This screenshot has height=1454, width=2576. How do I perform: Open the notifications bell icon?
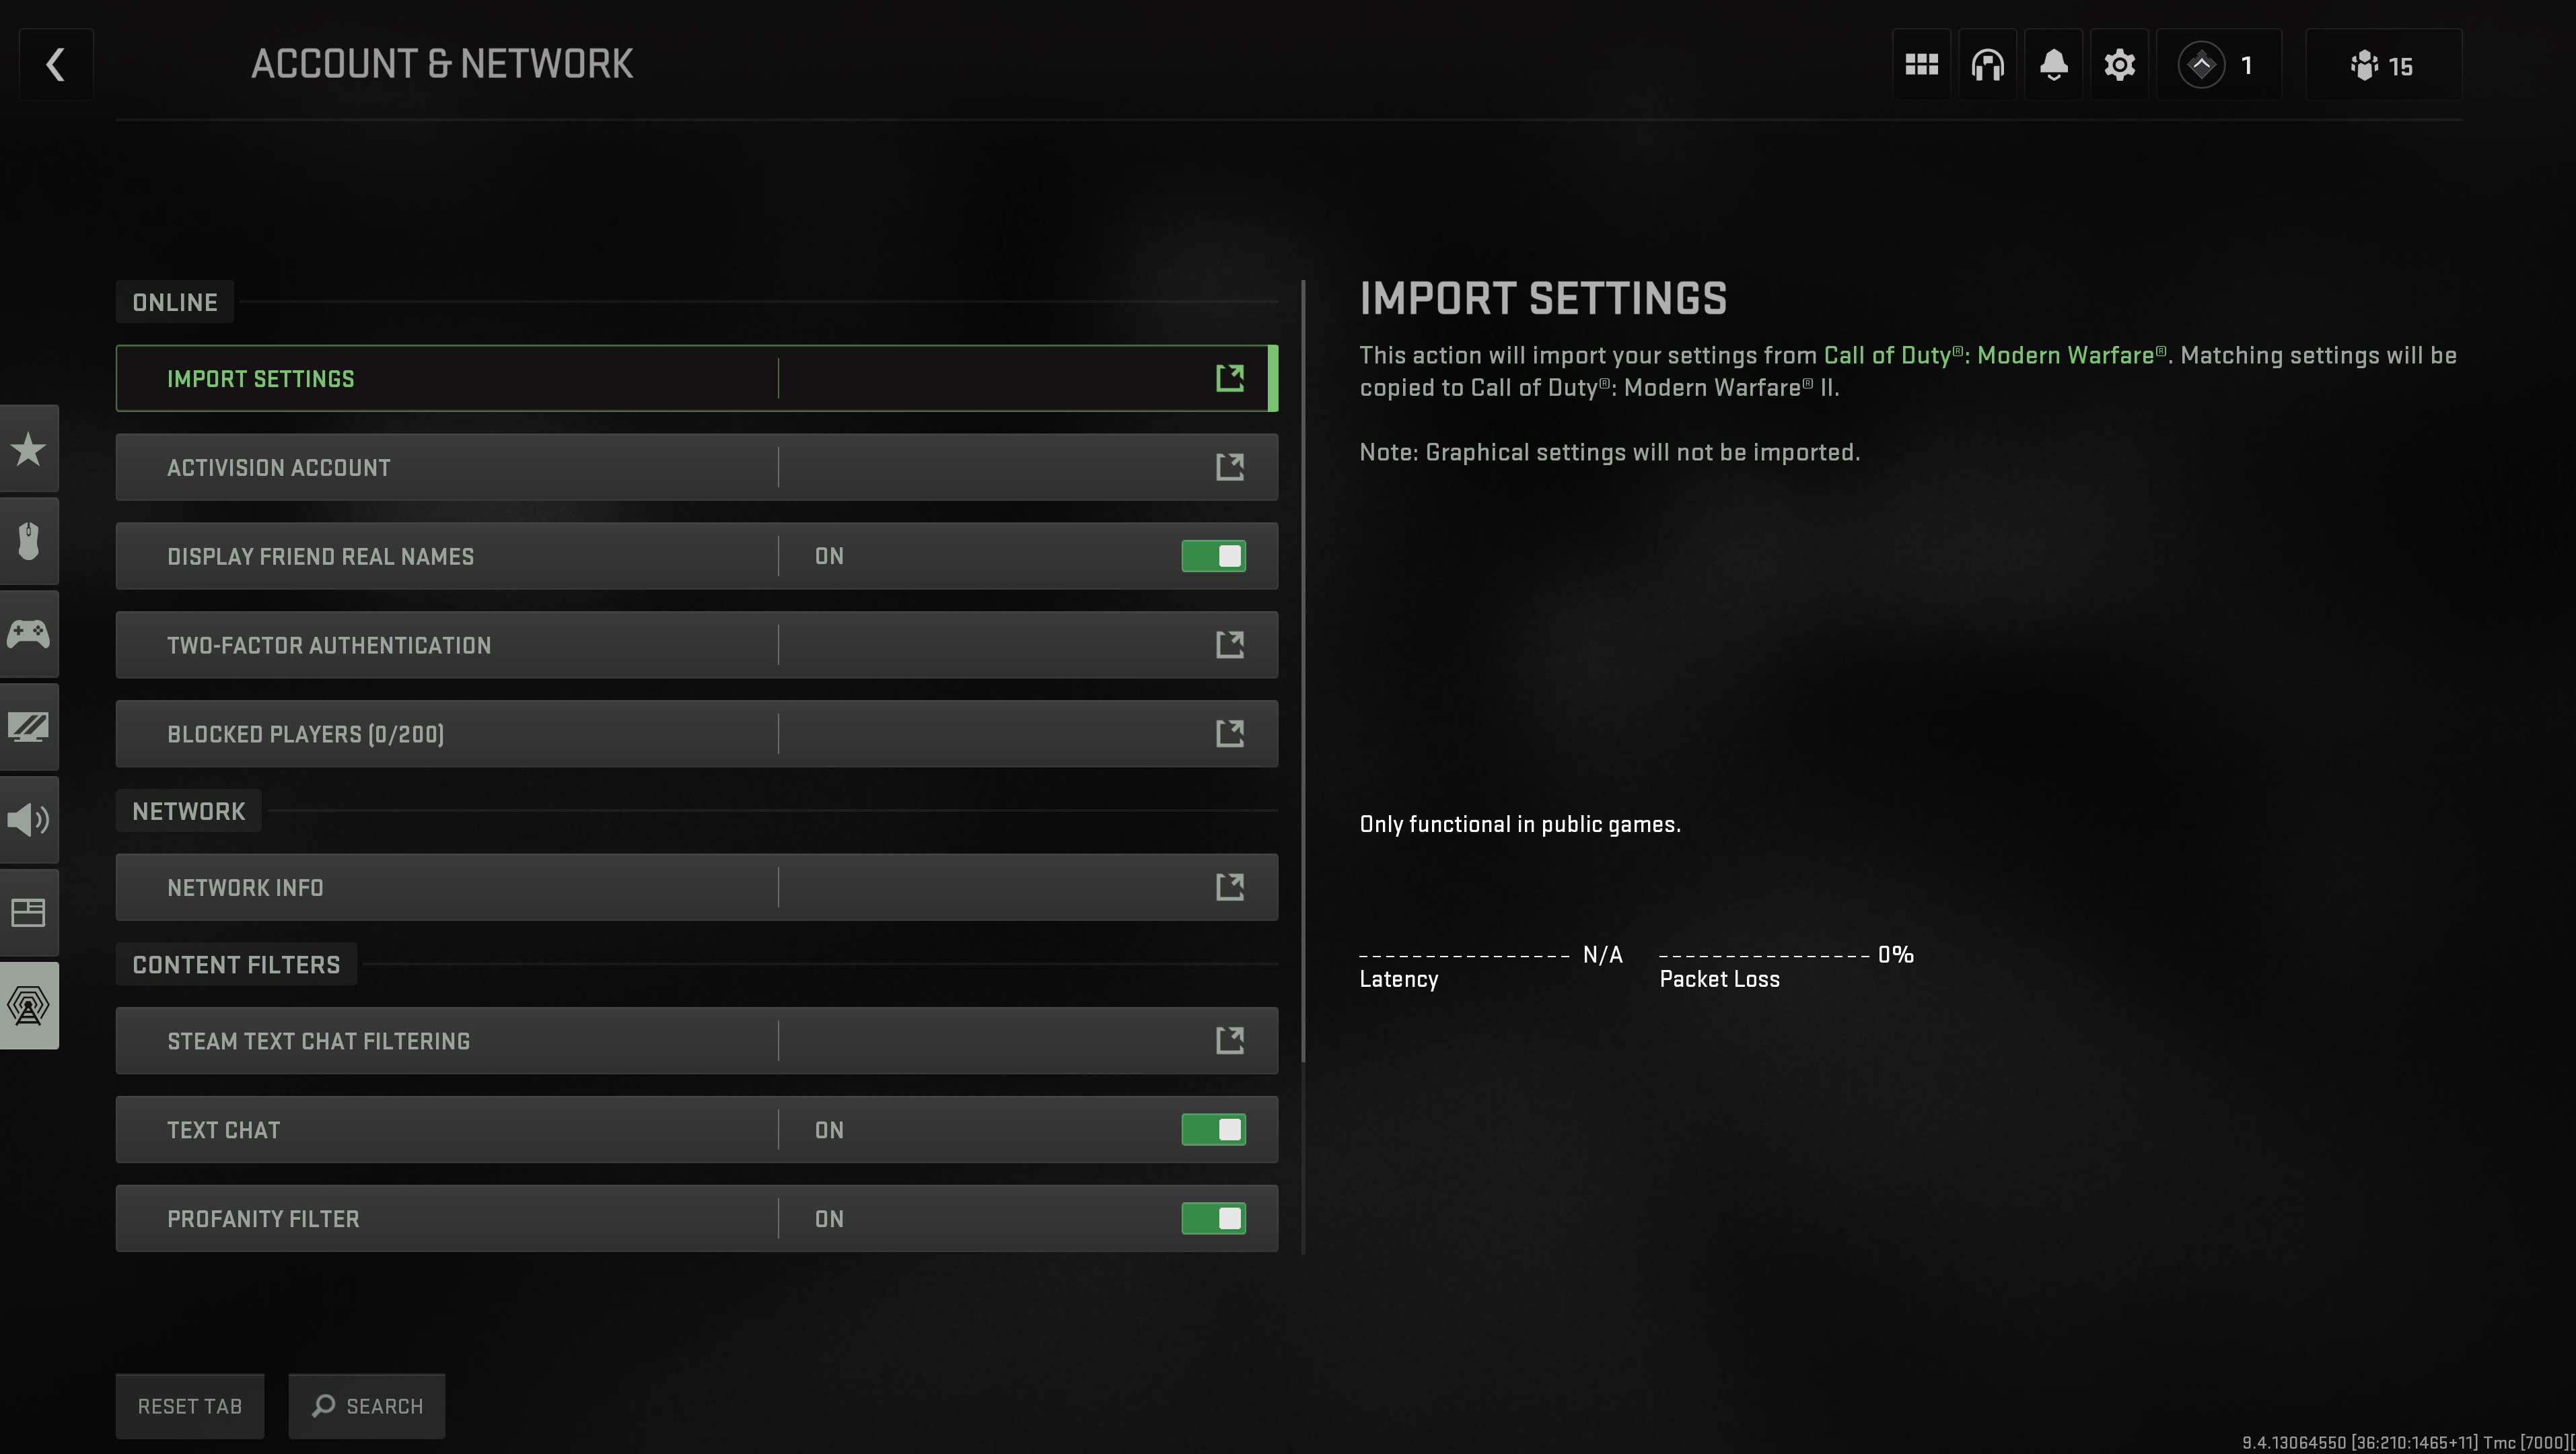coord(2052,65)
